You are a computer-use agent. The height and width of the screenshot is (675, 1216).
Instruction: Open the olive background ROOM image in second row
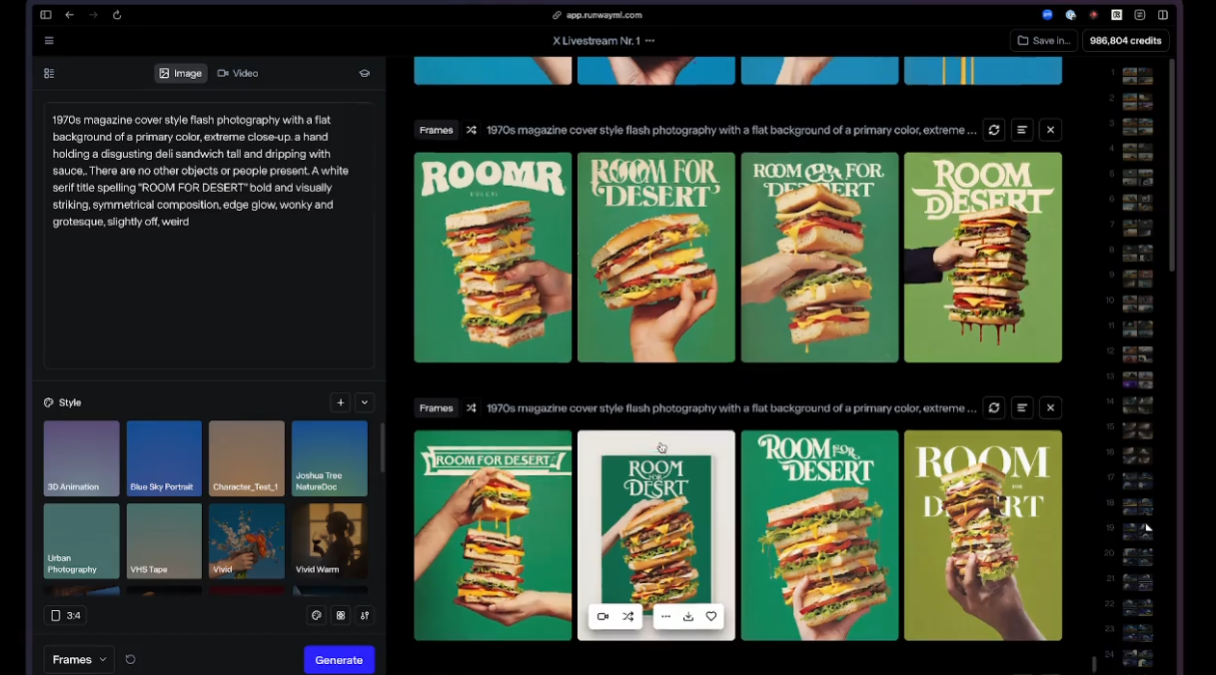click(x=983, y=535)
